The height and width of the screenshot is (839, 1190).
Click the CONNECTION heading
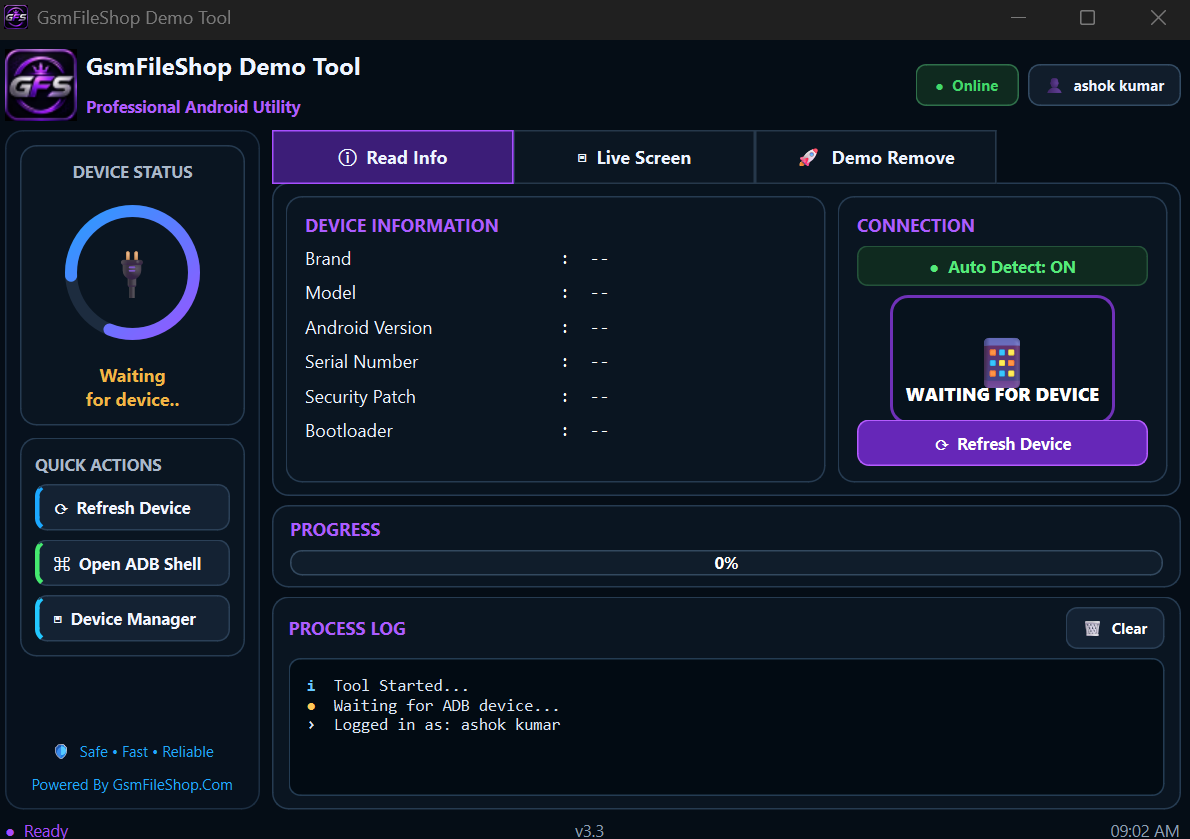tap(915, 225)
